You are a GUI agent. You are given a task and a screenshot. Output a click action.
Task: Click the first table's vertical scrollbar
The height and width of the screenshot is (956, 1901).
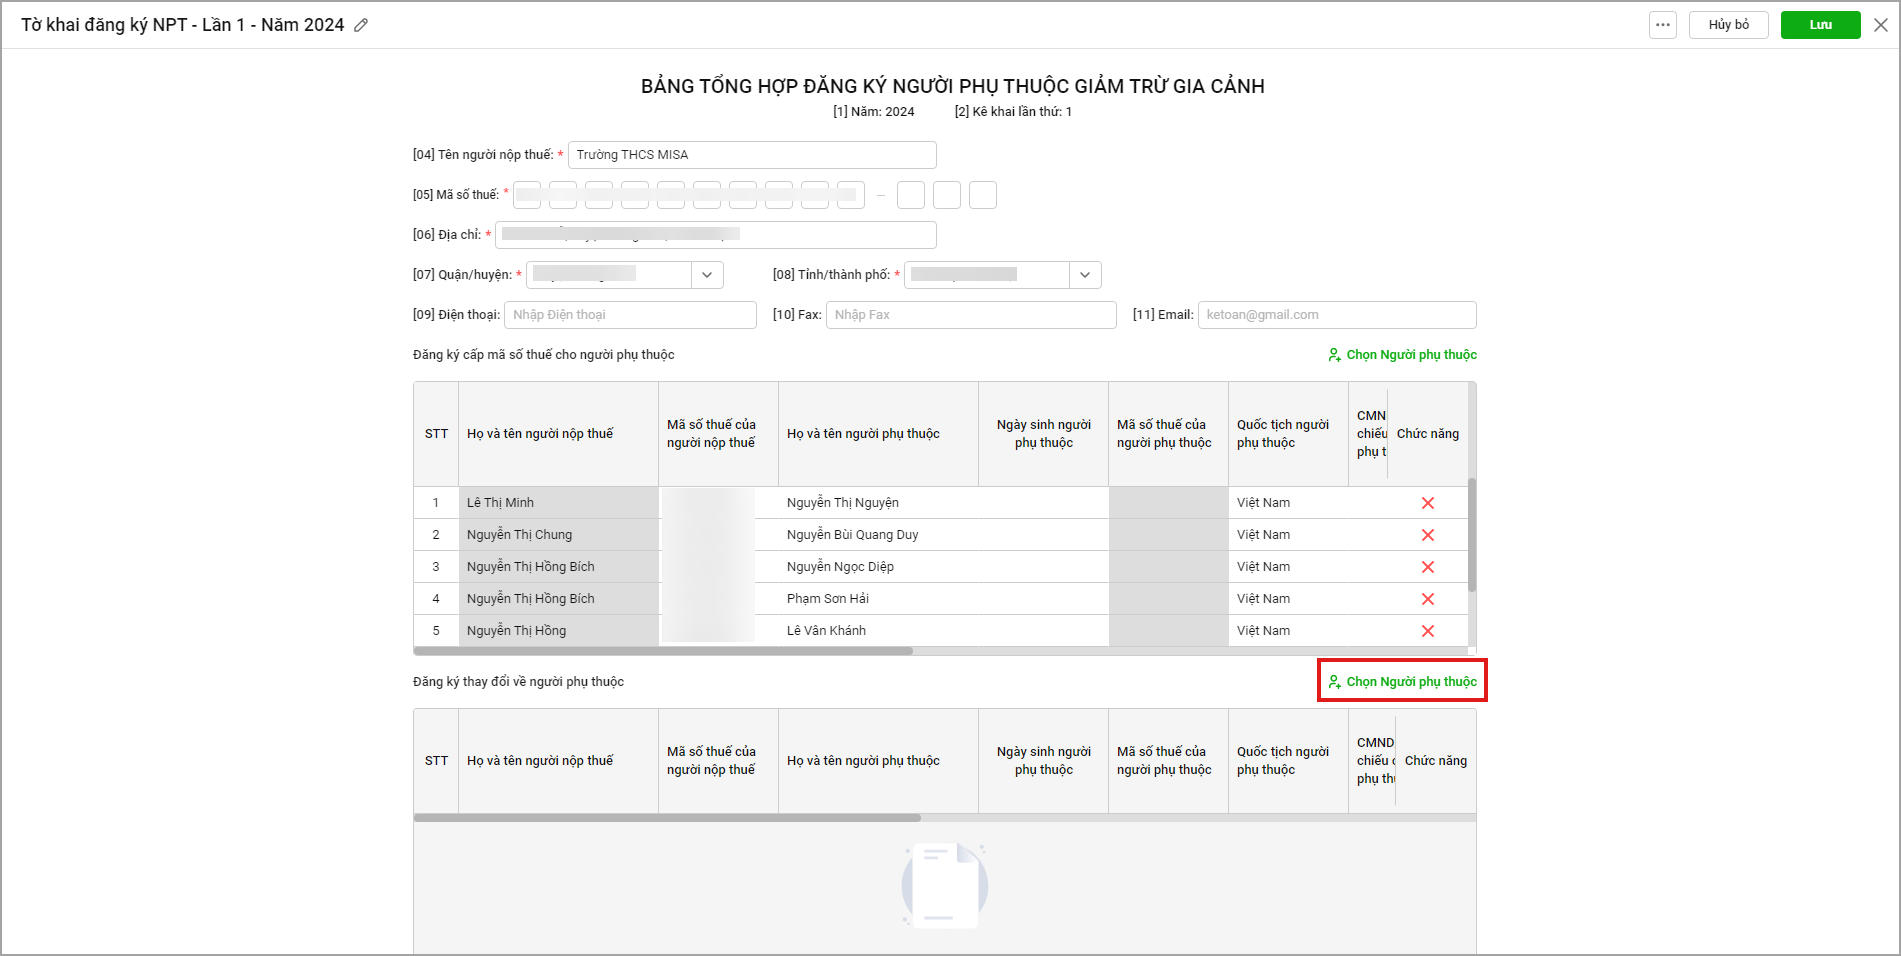1471,535
